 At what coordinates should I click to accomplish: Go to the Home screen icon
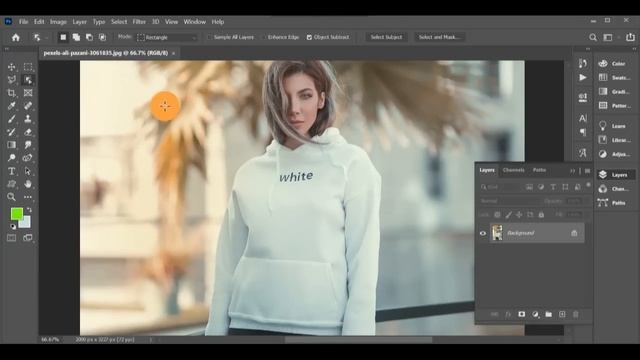[16, 38]
